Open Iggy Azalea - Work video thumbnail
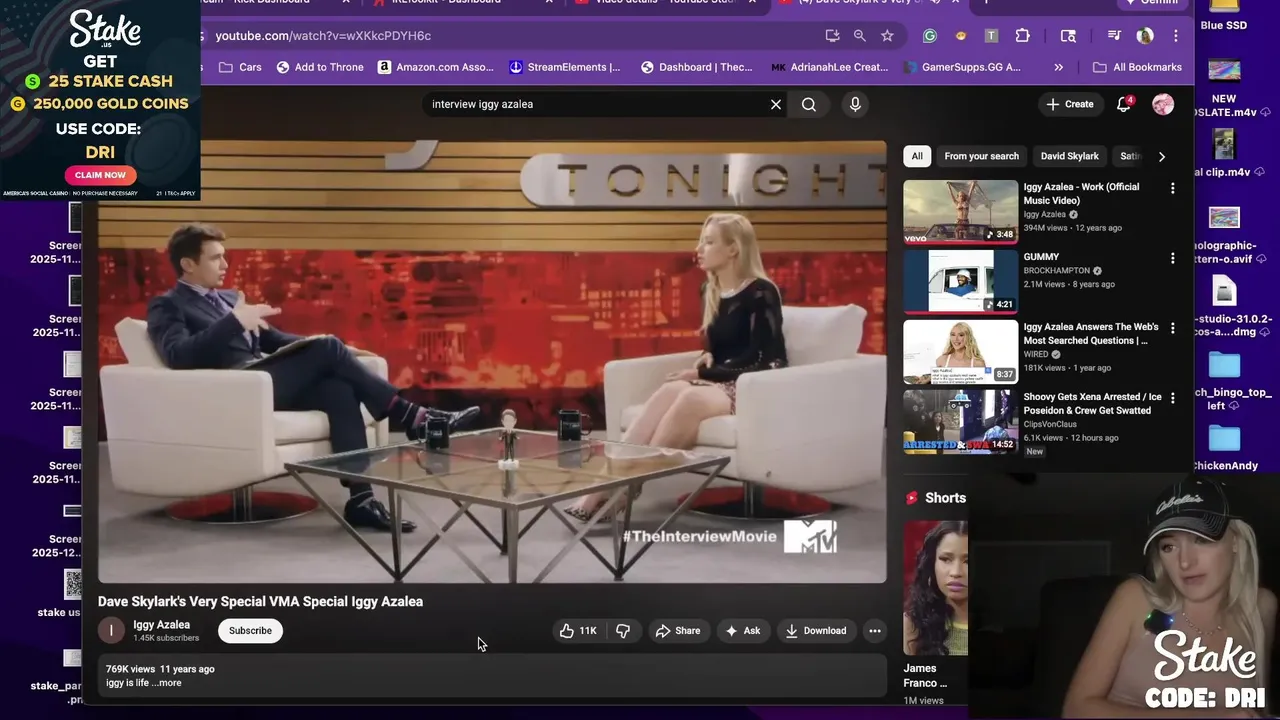The image size is (1280, 720). click(961, 212)
